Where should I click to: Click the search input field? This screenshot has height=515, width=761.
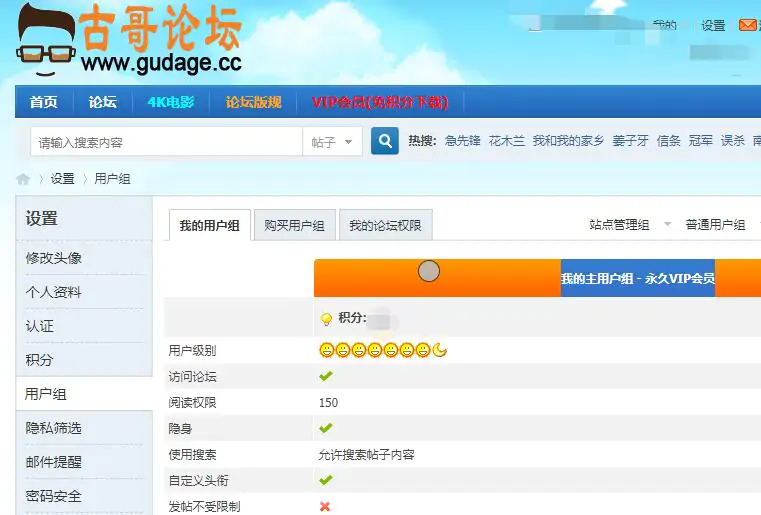click(x=166, y=142)
